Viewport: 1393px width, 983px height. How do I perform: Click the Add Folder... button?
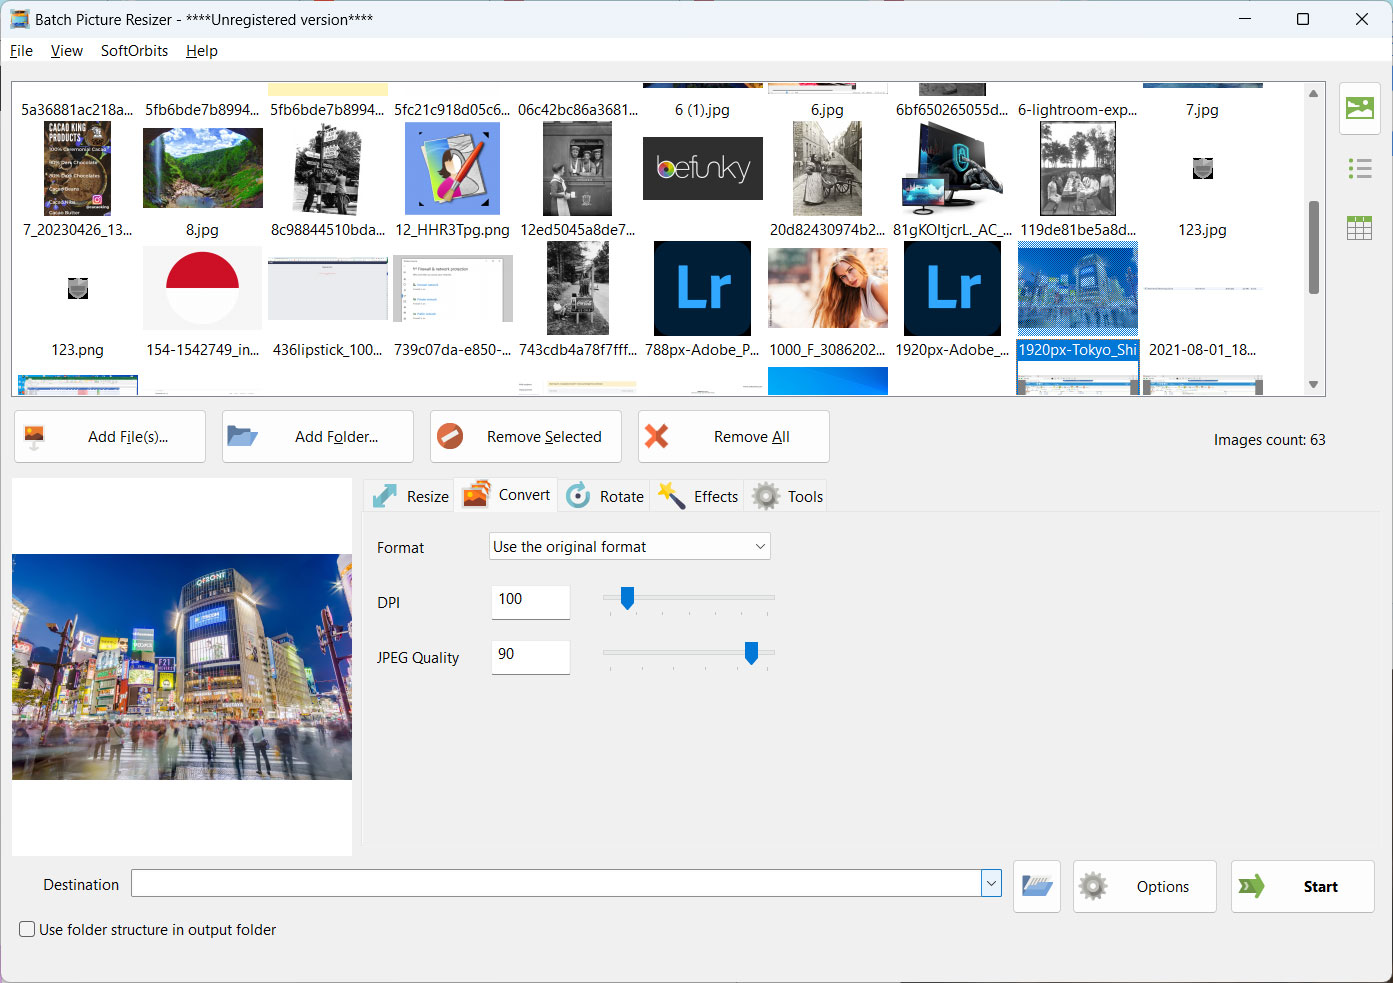pyautogui.click(x=318, y=436)
